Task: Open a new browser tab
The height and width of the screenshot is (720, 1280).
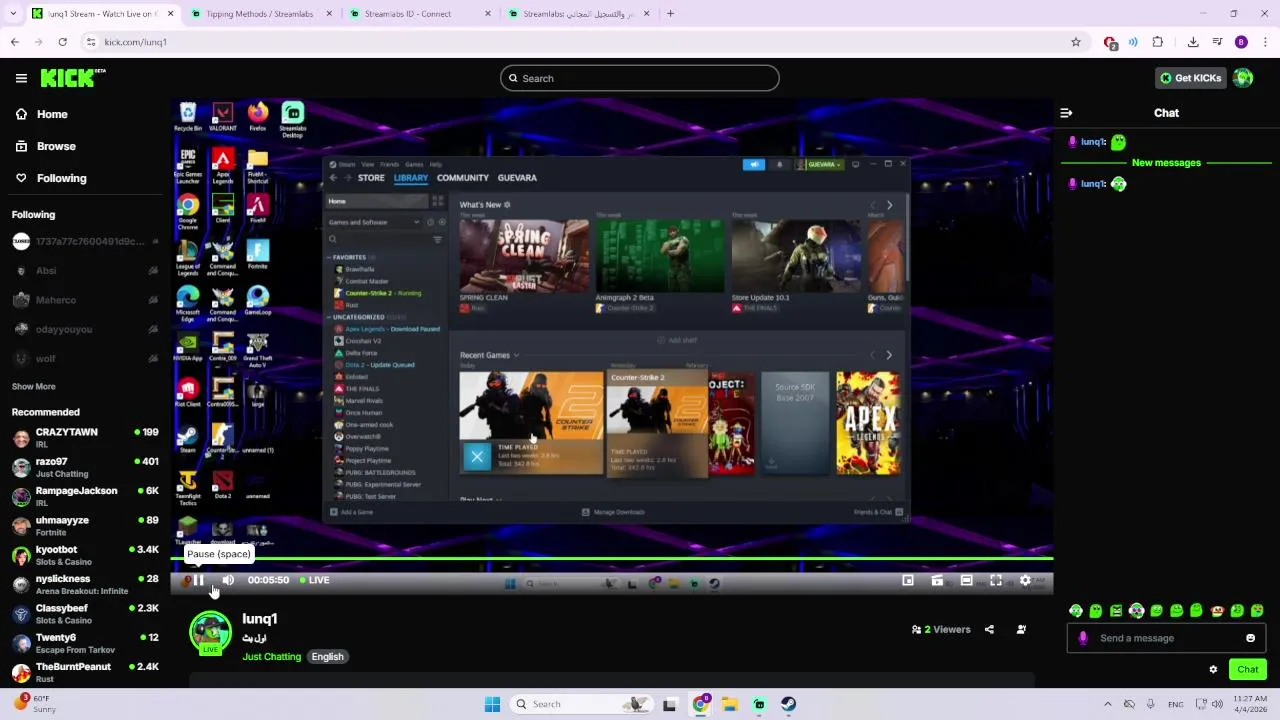Action: [x=670, y=14]
